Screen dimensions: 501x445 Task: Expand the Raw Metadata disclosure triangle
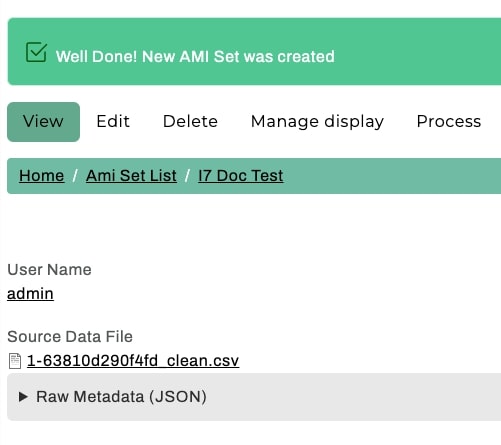click(x=23, y=397)
